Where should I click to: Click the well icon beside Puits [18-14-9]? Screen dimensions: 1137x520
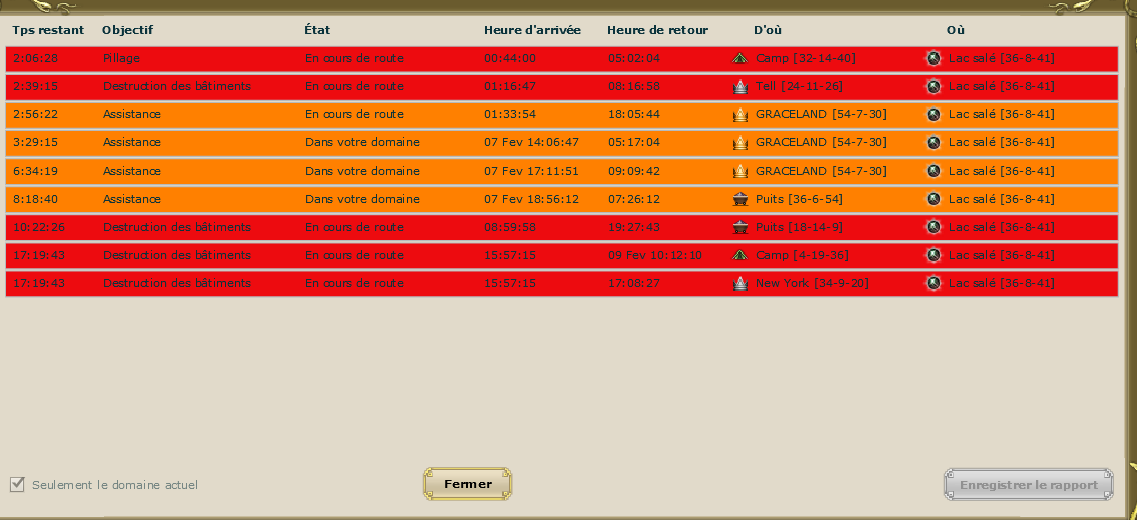point(740,227)
